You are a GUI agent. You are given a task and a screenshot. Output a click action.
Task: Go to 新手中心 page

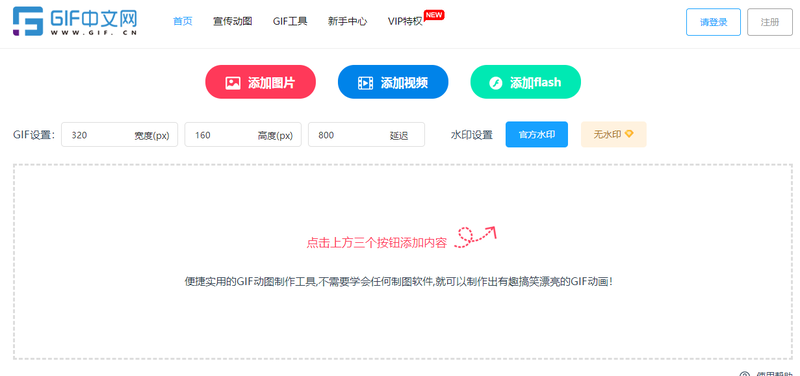pos(347,21)
